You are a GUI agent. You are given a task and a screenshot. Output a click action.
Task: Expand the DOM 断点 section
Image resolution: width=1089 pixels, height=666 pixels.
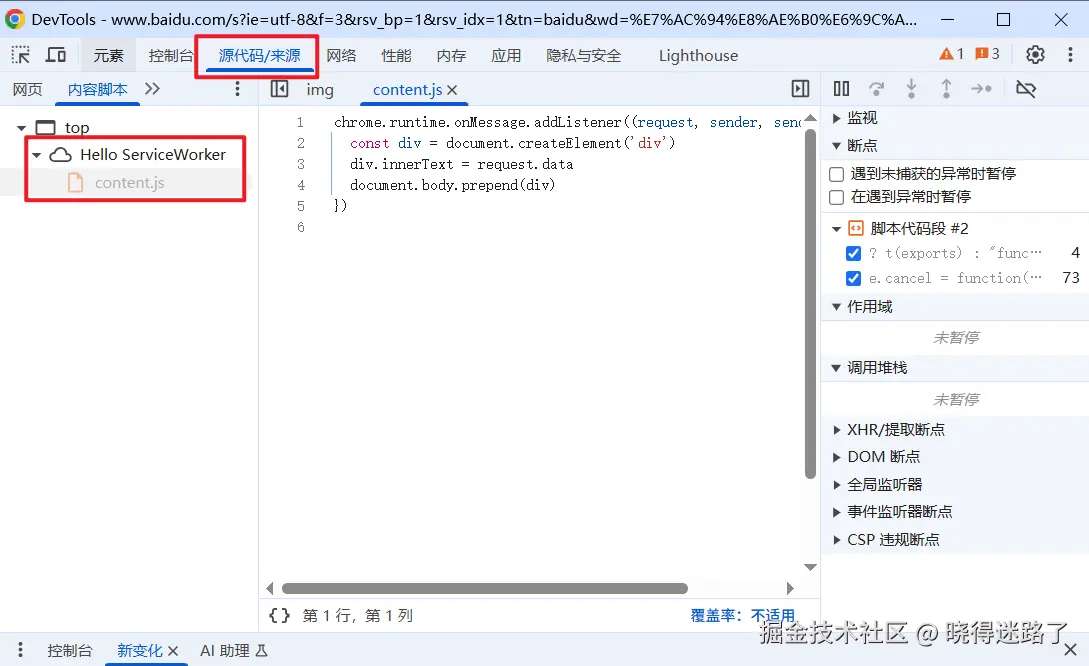click(837, 457)
